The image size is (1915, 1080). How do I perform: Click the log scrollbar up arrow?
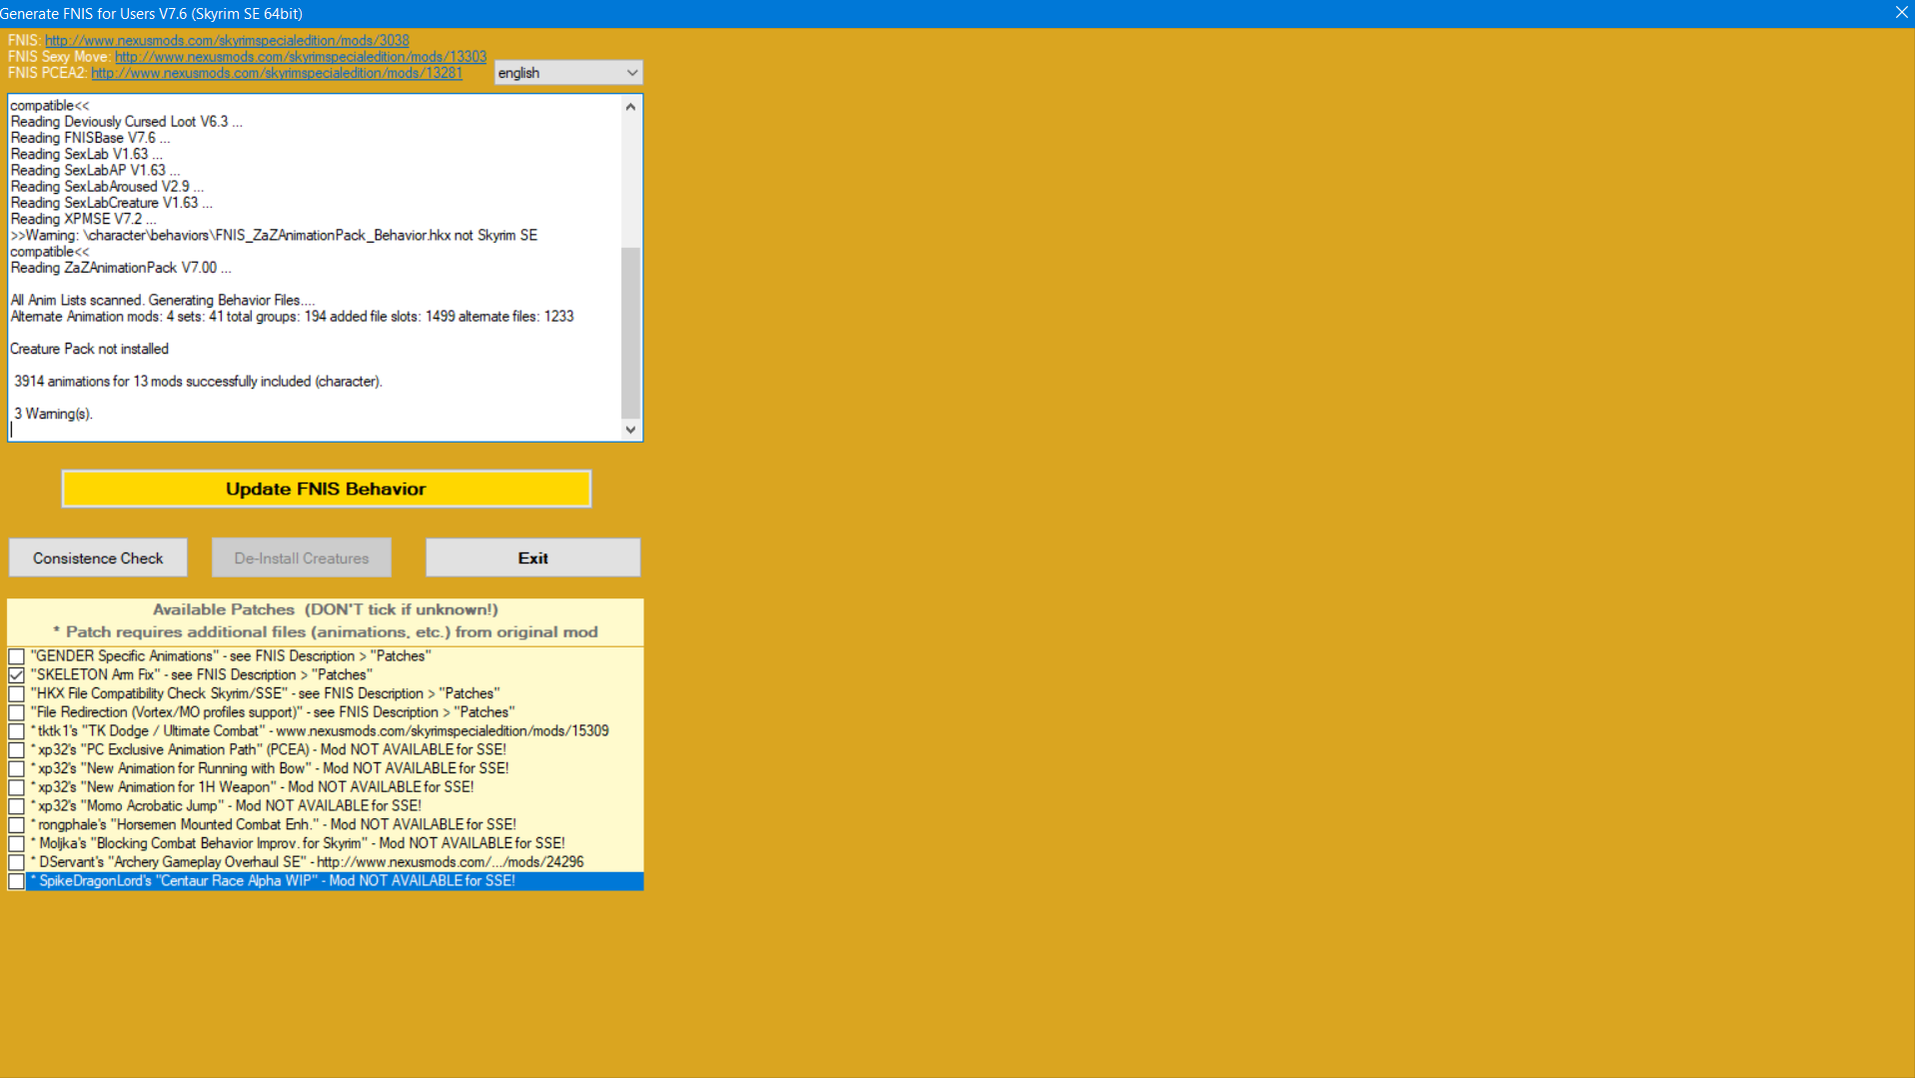[x=630, y=107]
